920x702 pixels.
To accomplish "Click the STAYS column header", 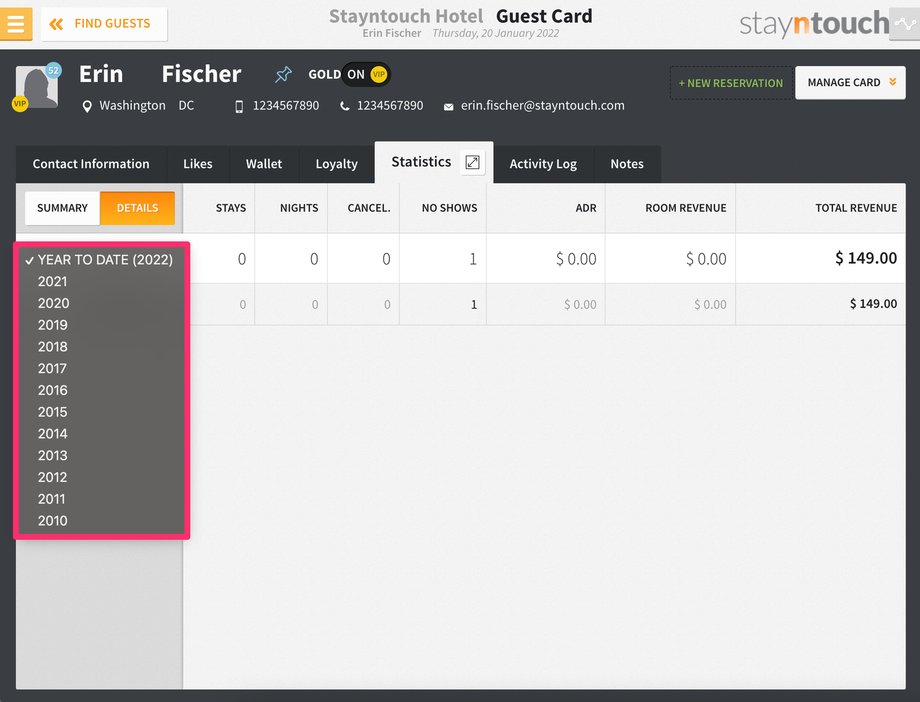I will click(231, 208).
